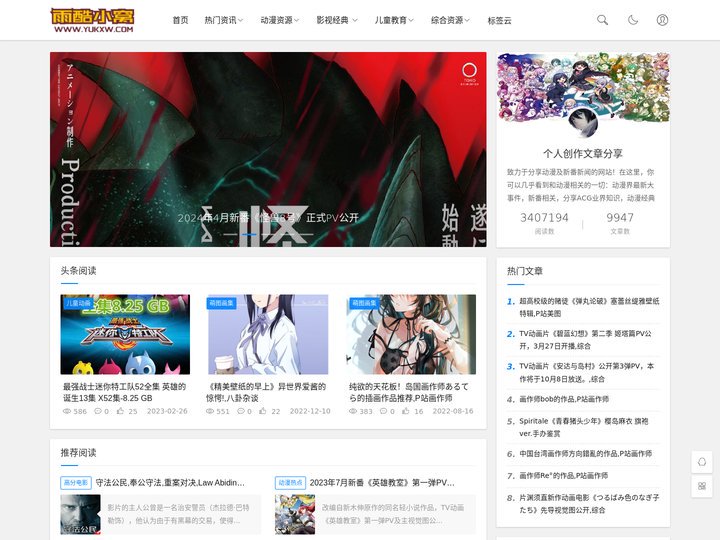
Task: Expand the 影视经典 dropdown menu
Action: point(337,20)
